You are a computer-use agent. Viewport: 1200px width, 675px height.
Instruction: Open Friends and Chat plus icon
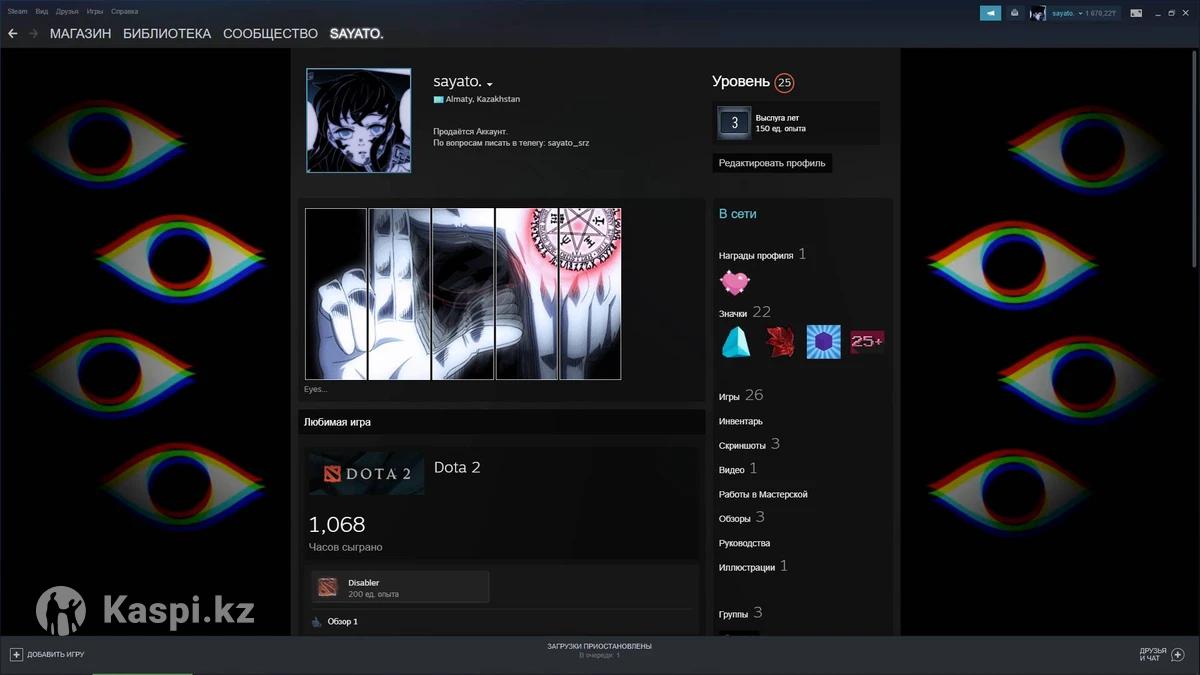click(x=1177, y=654)
